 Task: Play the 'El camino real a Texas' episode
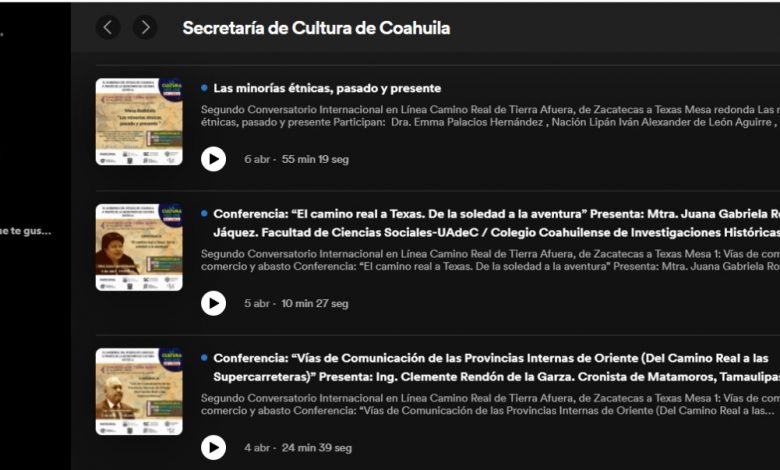click(213, 303)
